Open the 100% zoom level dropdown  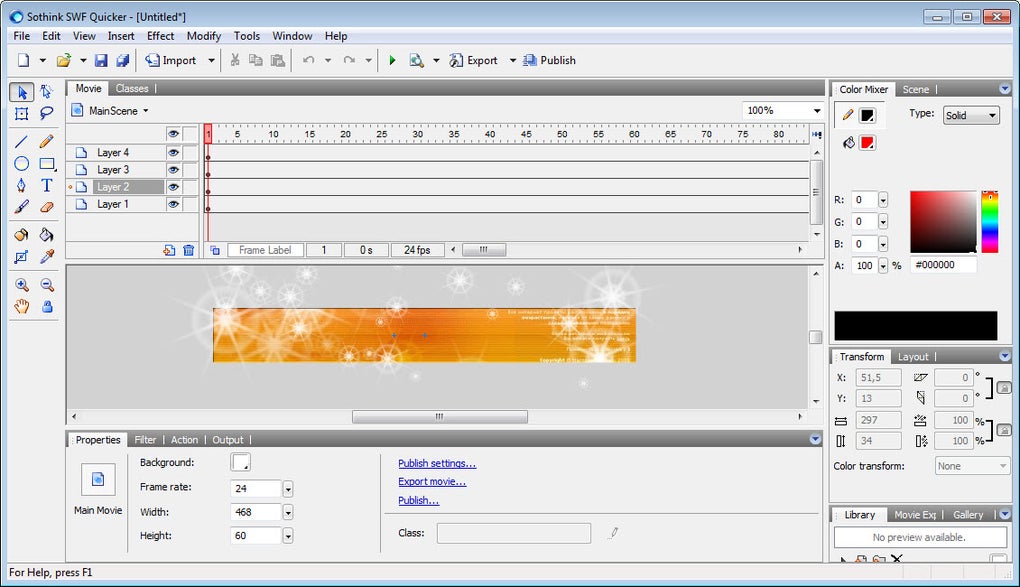(816, 111)
